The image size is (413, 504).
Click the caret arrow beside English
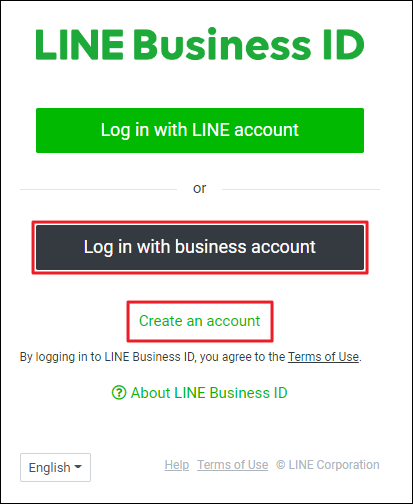pos(78,467)
